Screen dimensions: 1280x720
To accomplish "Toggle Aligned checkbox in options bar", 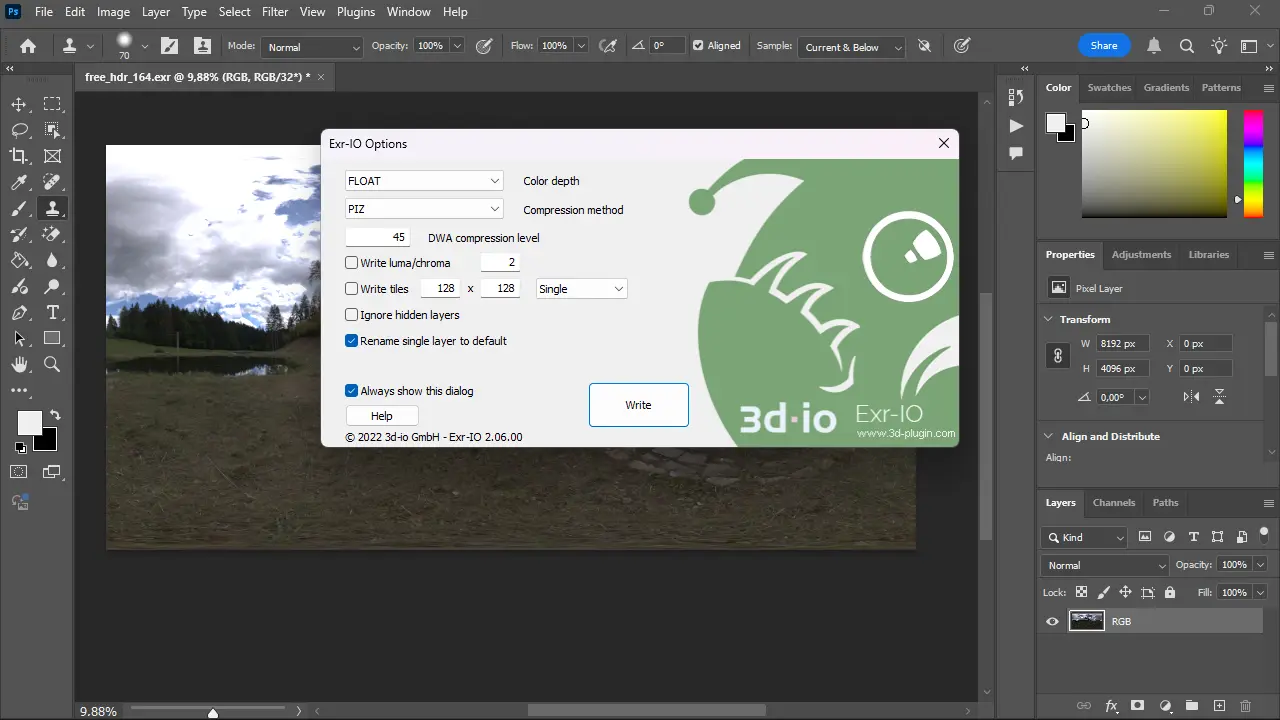I will coord(698,46).
